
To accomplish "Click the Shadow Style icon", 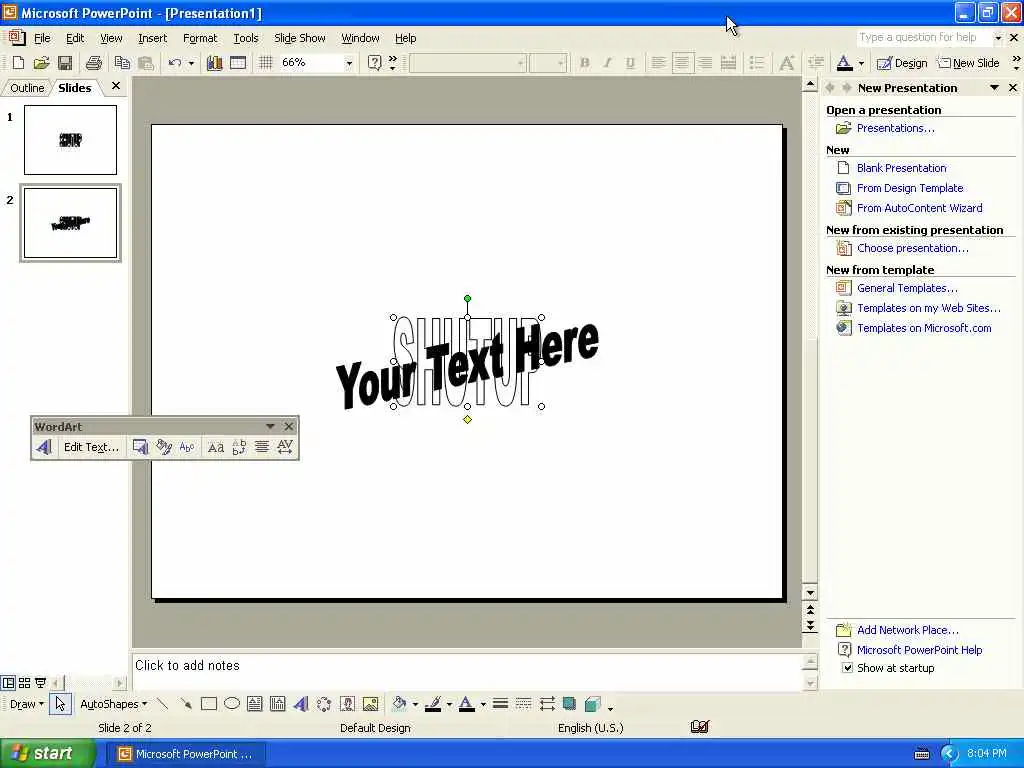I will click(569, 704).
